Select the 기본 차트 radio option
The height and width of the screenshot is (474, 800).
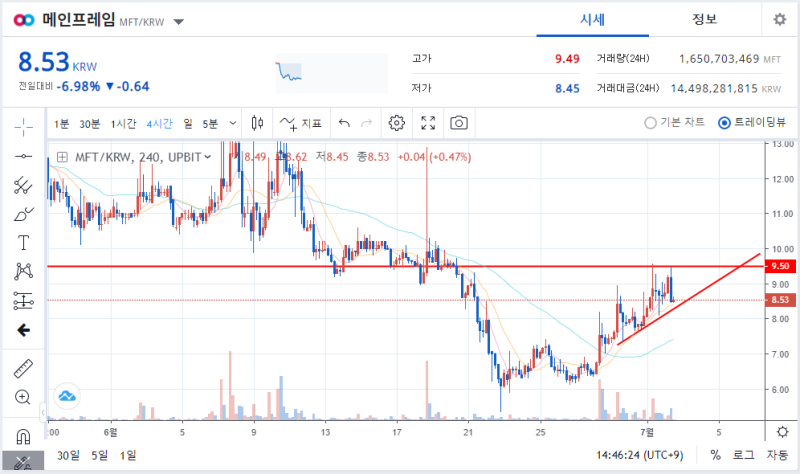(674, 122)
